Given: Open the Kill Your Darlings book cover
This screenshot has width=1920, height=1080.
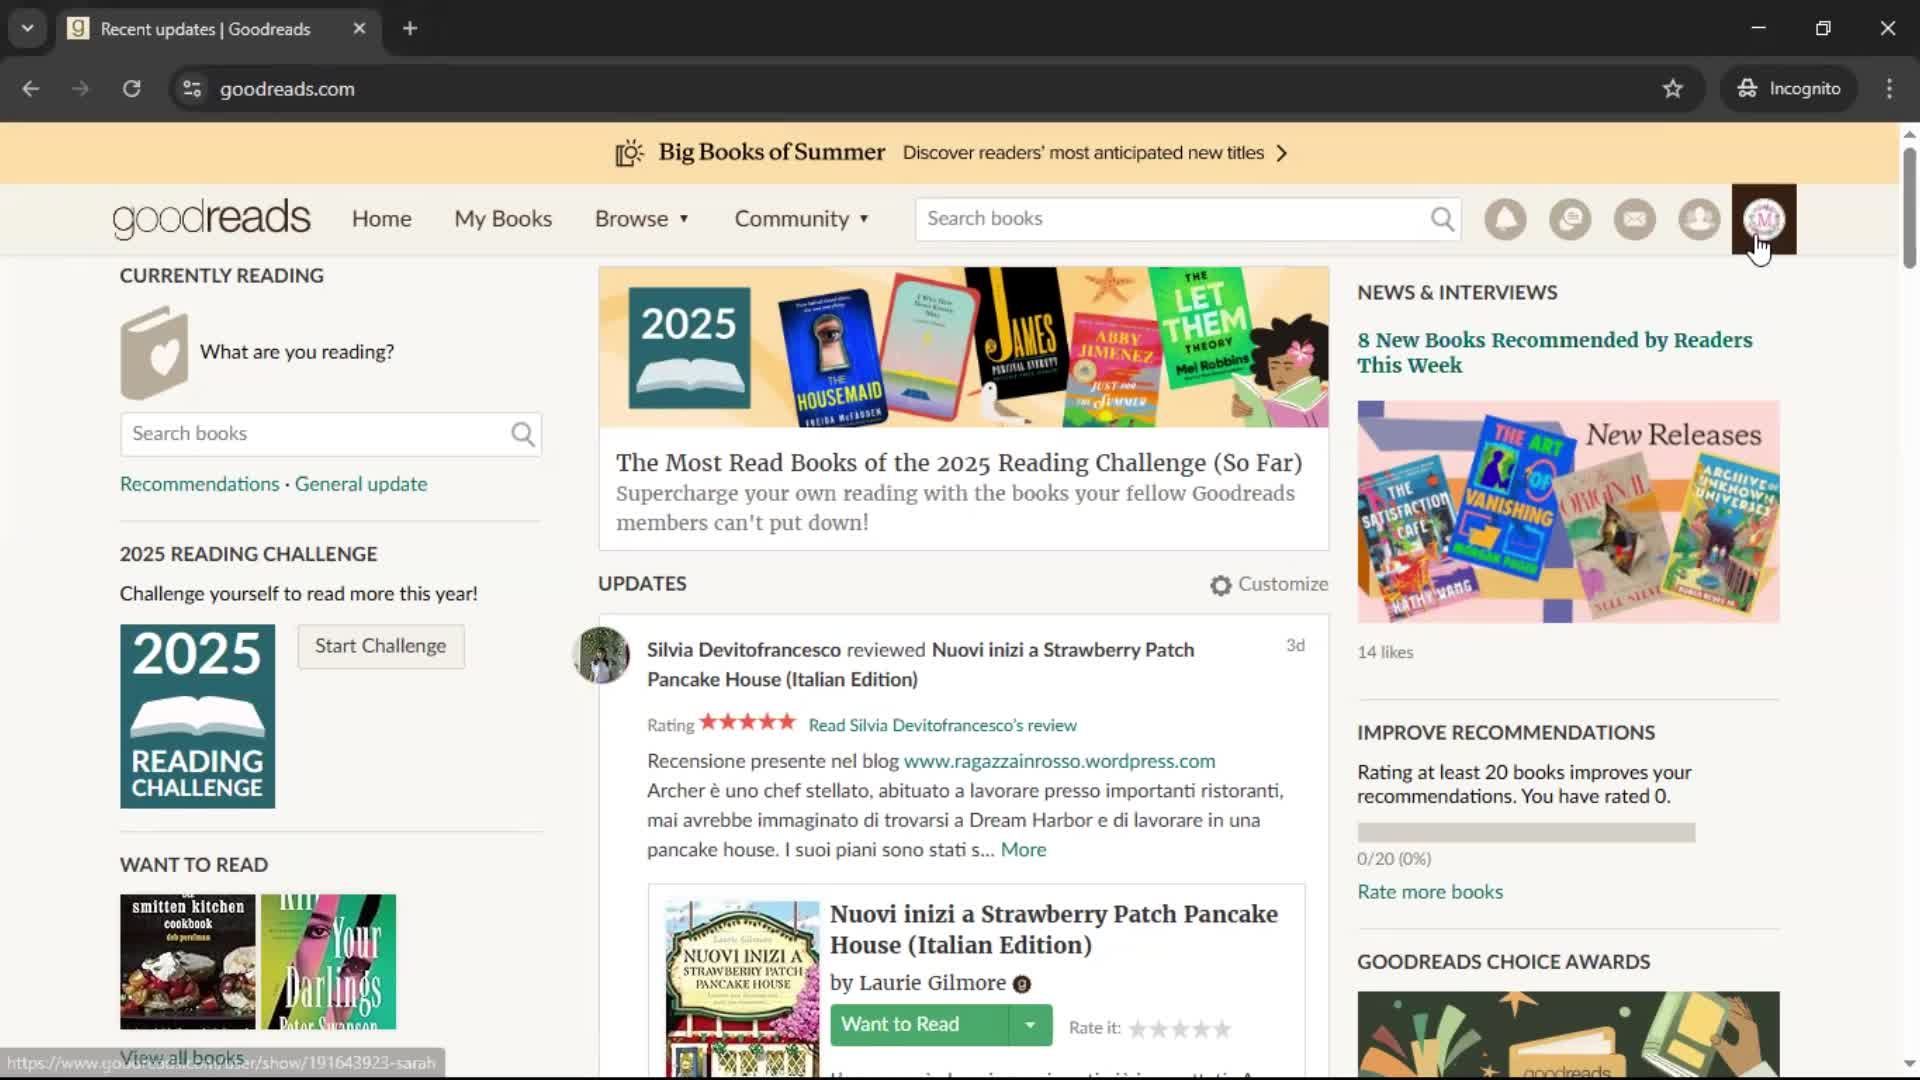Looking at the screenshot, I should pos(328,962).
